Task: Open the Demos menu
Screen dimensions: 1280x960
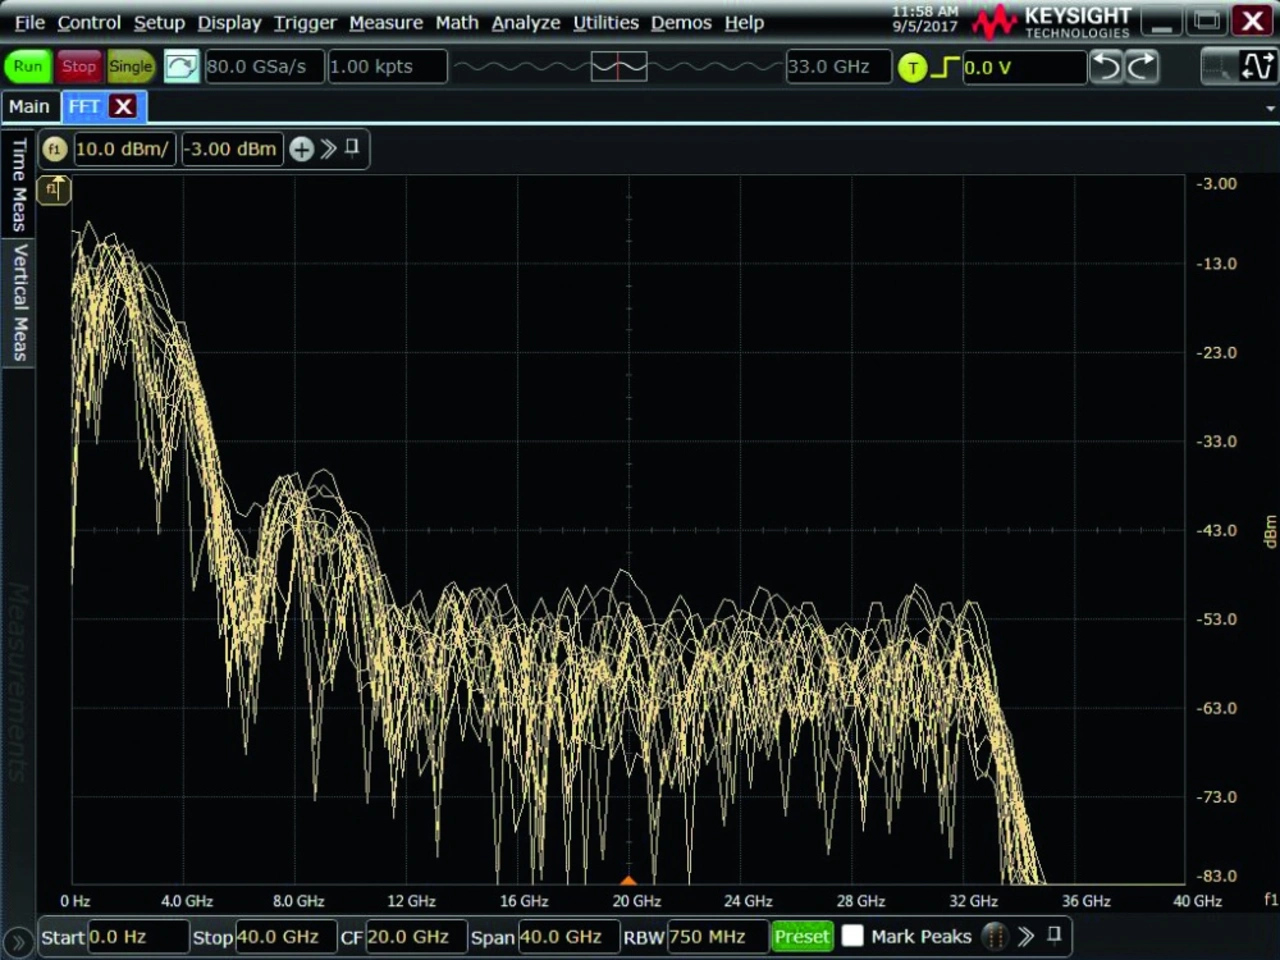Action: click(x=681, y=22)
